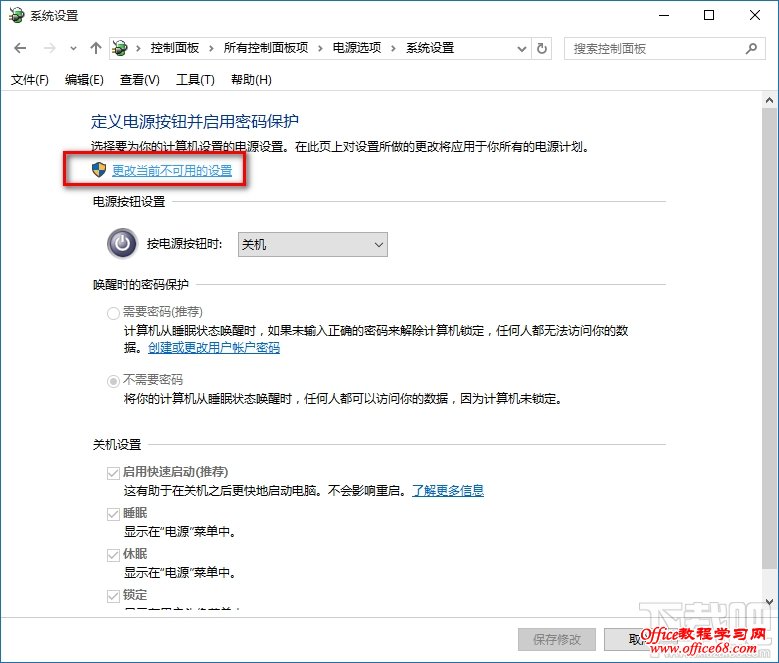Click the vertical scrollbar down arrow

pos(770,601)
